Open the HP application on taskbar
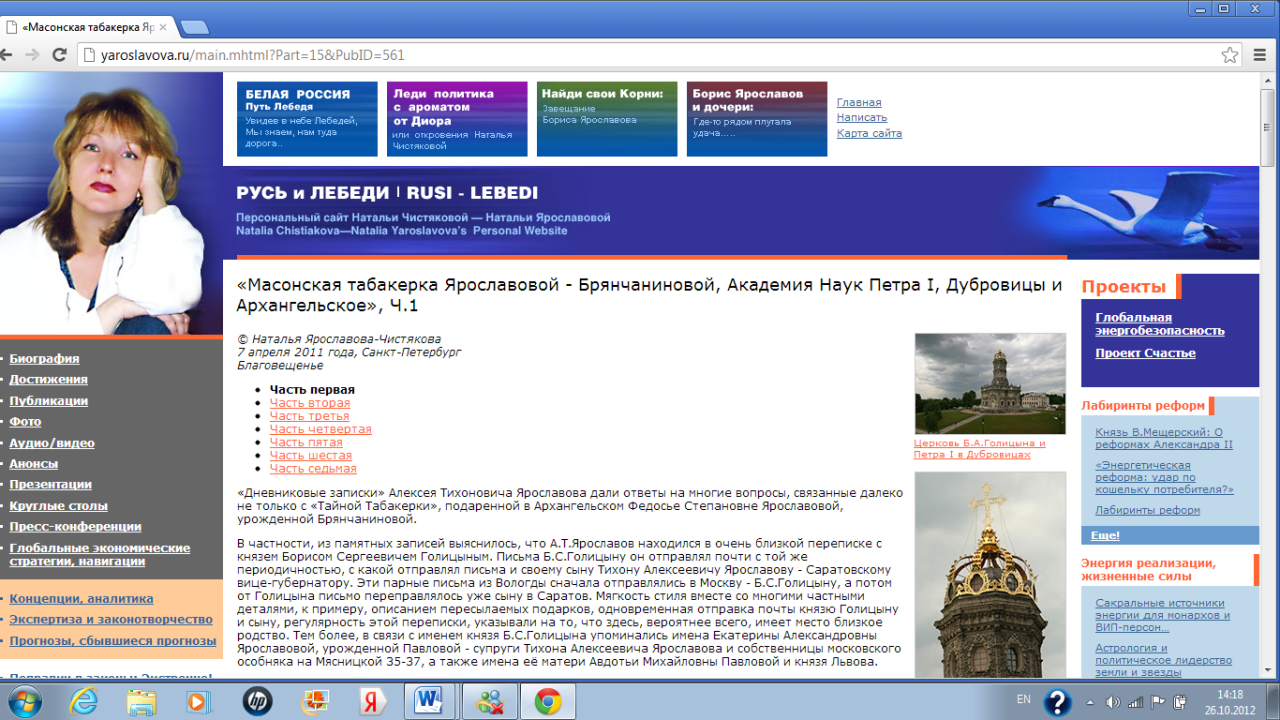 257,701
